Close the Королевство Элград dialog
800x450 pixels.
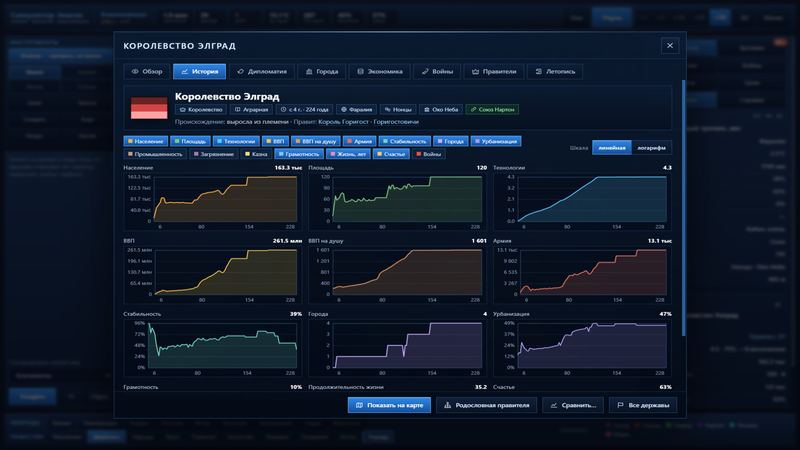point(670,46)
